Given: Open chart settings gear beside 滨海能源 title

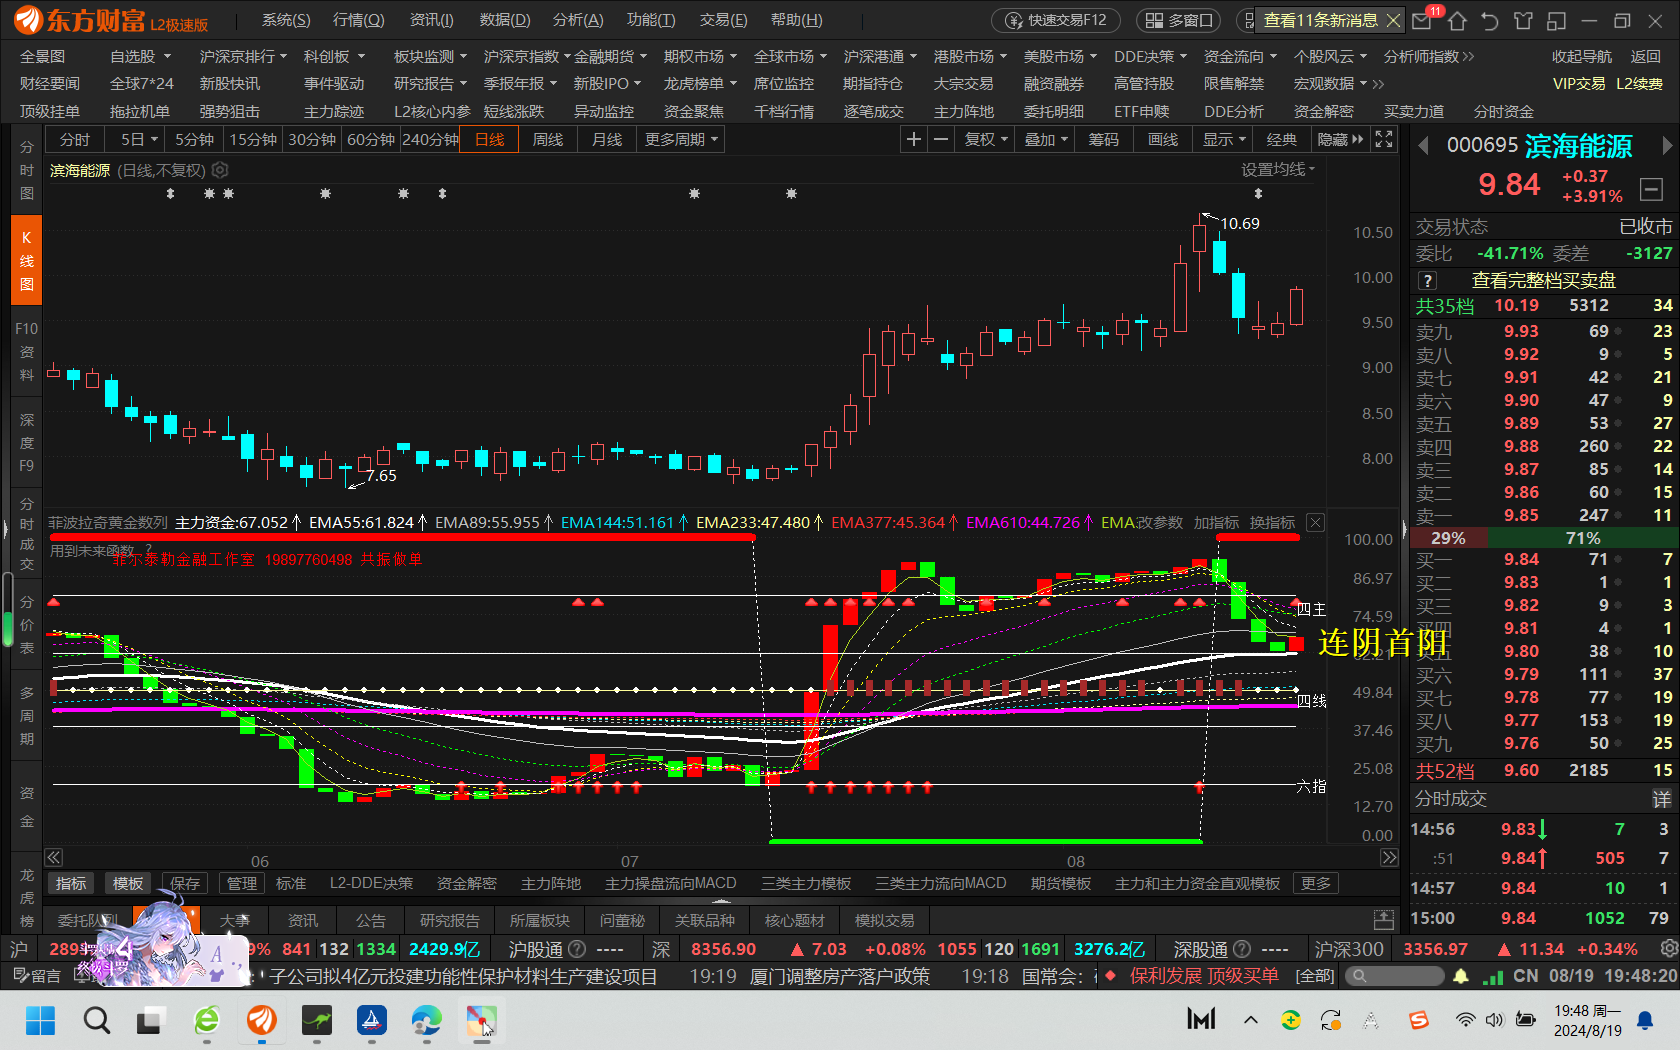Looking at the screenshot, I should tap(221, 171).
